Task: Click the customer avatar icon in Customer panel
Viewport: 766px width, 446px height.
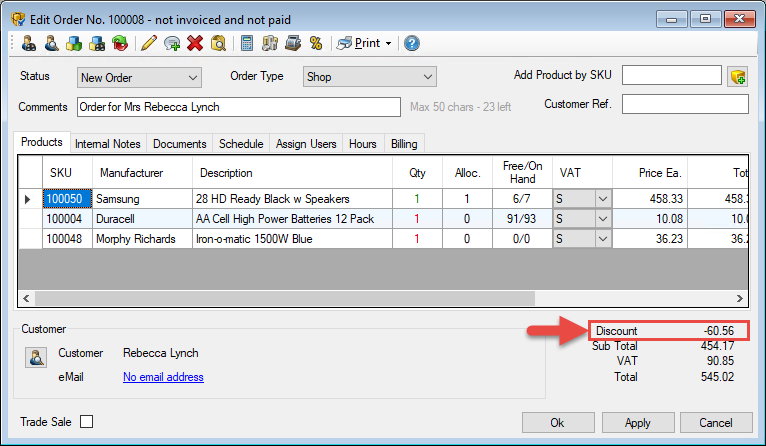Action: (36, 358)
